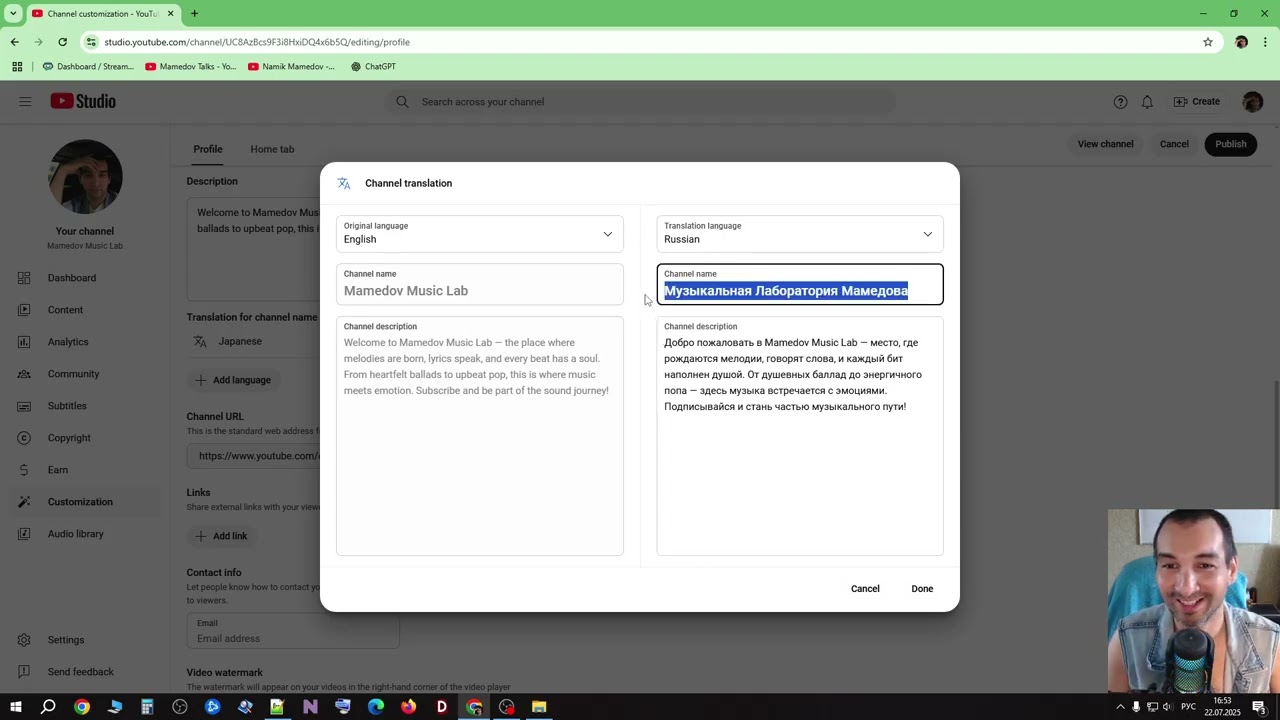Image resolution: width=1280 pixels, height=720 pixels.
Task: Click the Publish button
Action: pyautogui.click(x=1231, y=144)
